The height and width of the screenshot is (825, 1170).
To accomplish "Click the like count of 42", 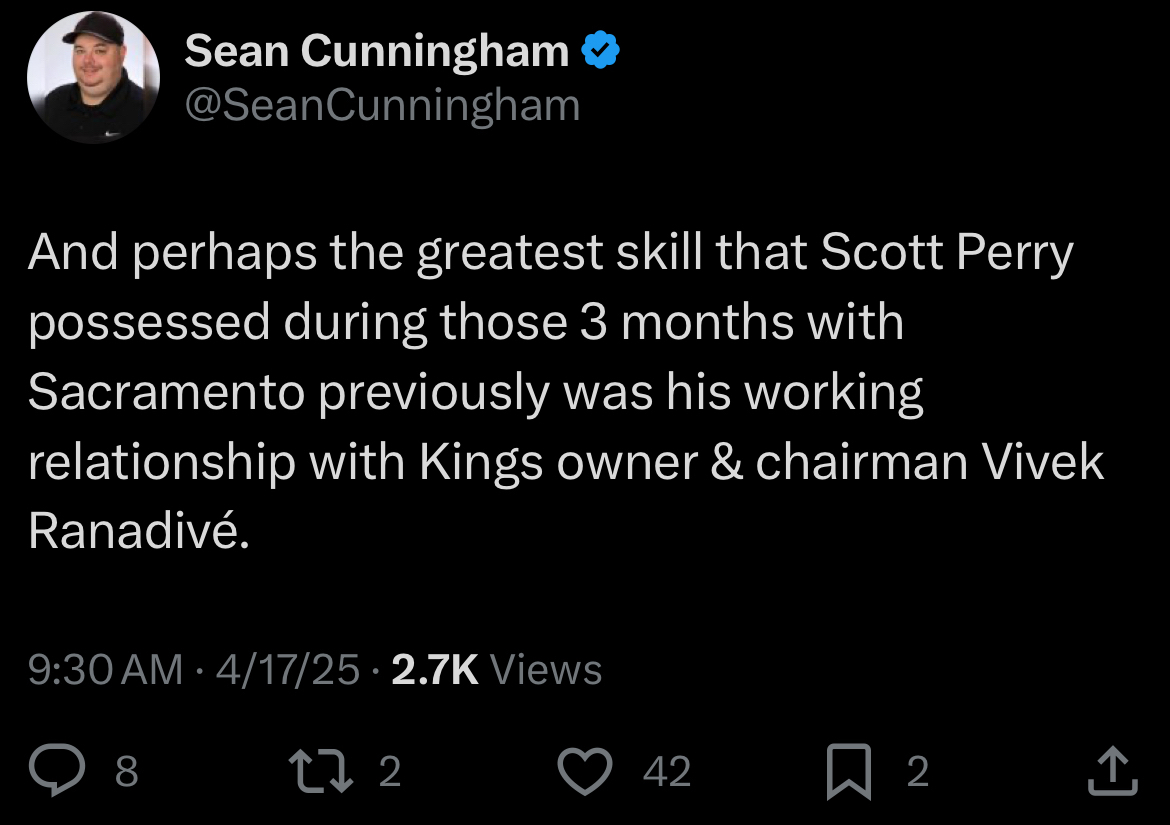I will [667, 771].
